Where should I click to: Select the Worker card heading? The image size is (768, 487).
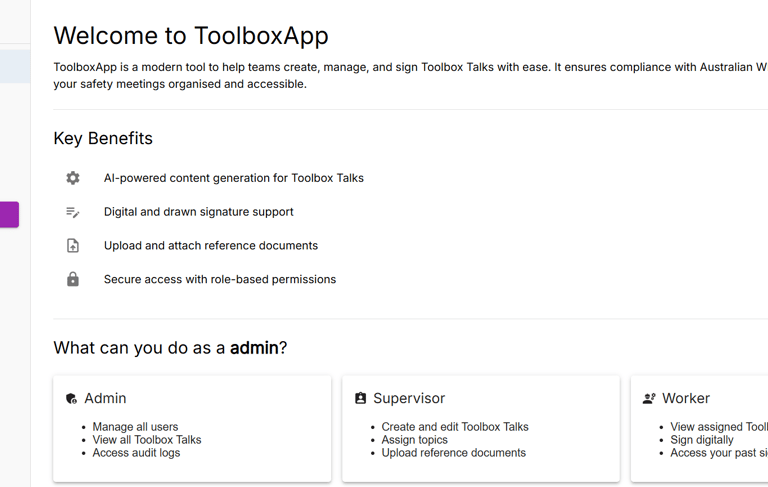(686, 398)
